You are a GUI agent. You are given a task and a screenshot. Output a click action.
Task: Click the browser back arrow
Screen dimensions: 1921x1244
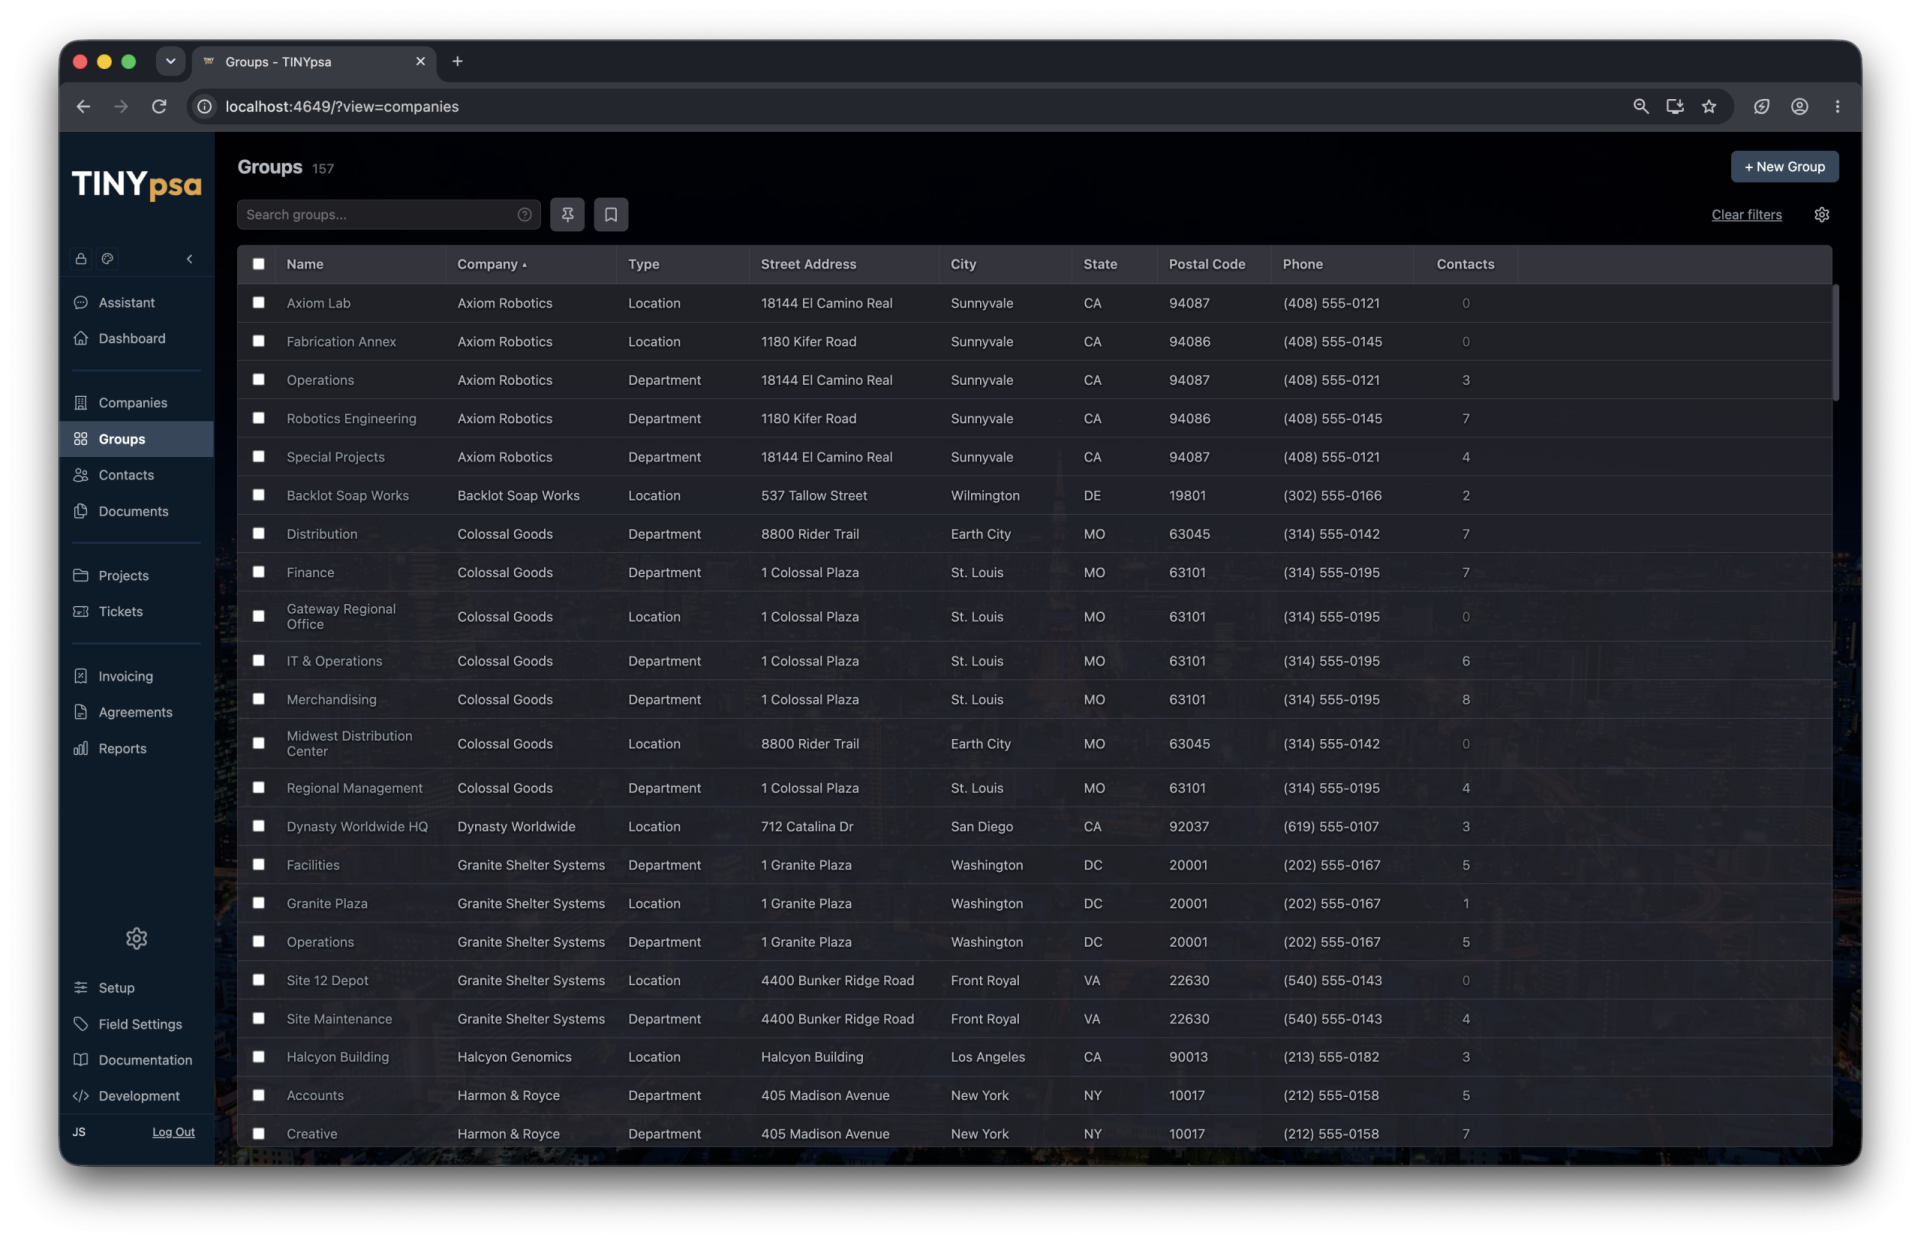coord(83,106)
